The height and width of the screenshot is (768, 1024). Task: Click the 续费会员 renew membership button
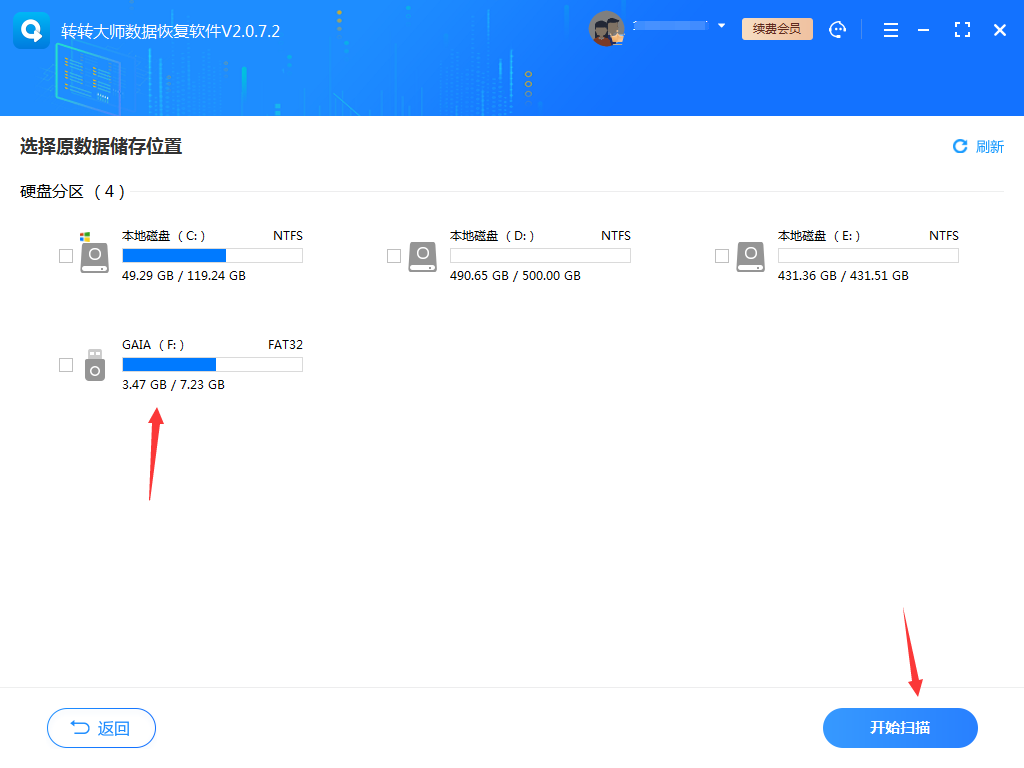pos(777,28)
